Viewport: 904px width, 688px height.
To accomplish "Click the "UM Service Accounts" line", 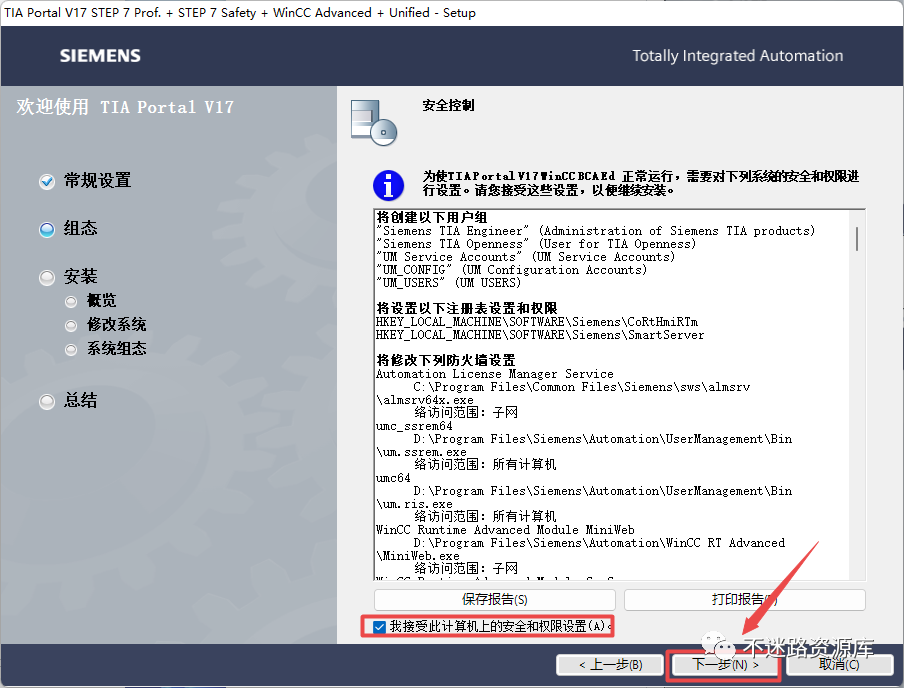I will pyautogui.click(x=525, y=257).
